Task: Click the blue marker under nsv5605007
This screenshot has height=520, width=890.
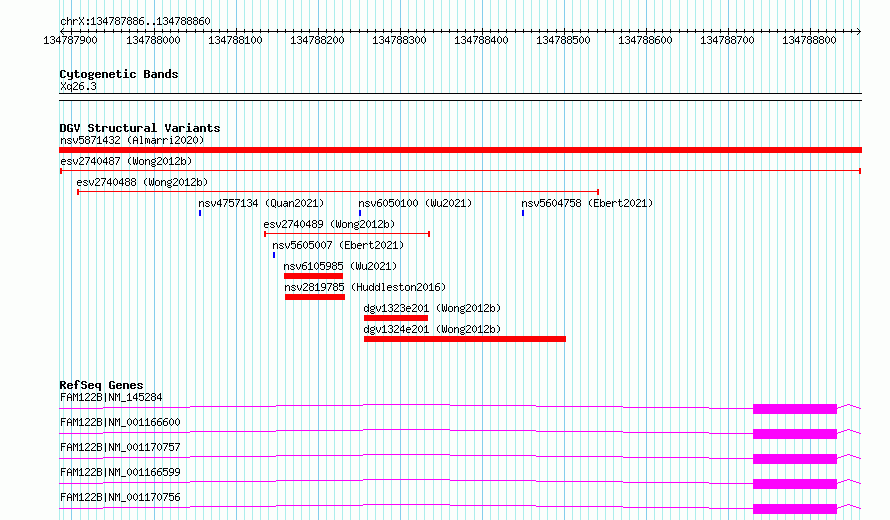Action: [x=274, y=255]
